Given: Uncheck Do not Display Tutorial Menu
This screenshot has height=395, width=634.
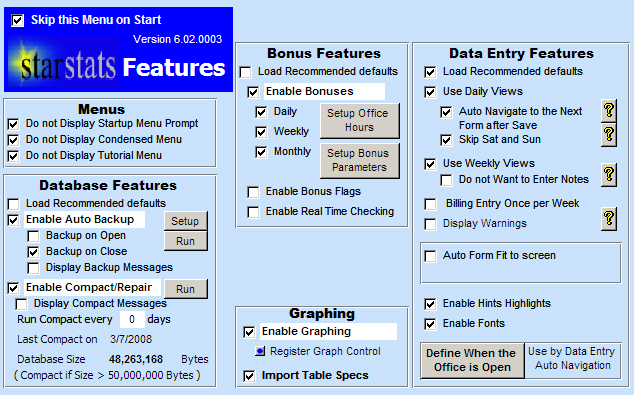Looking at the screenshot, I should pos(13,156).
